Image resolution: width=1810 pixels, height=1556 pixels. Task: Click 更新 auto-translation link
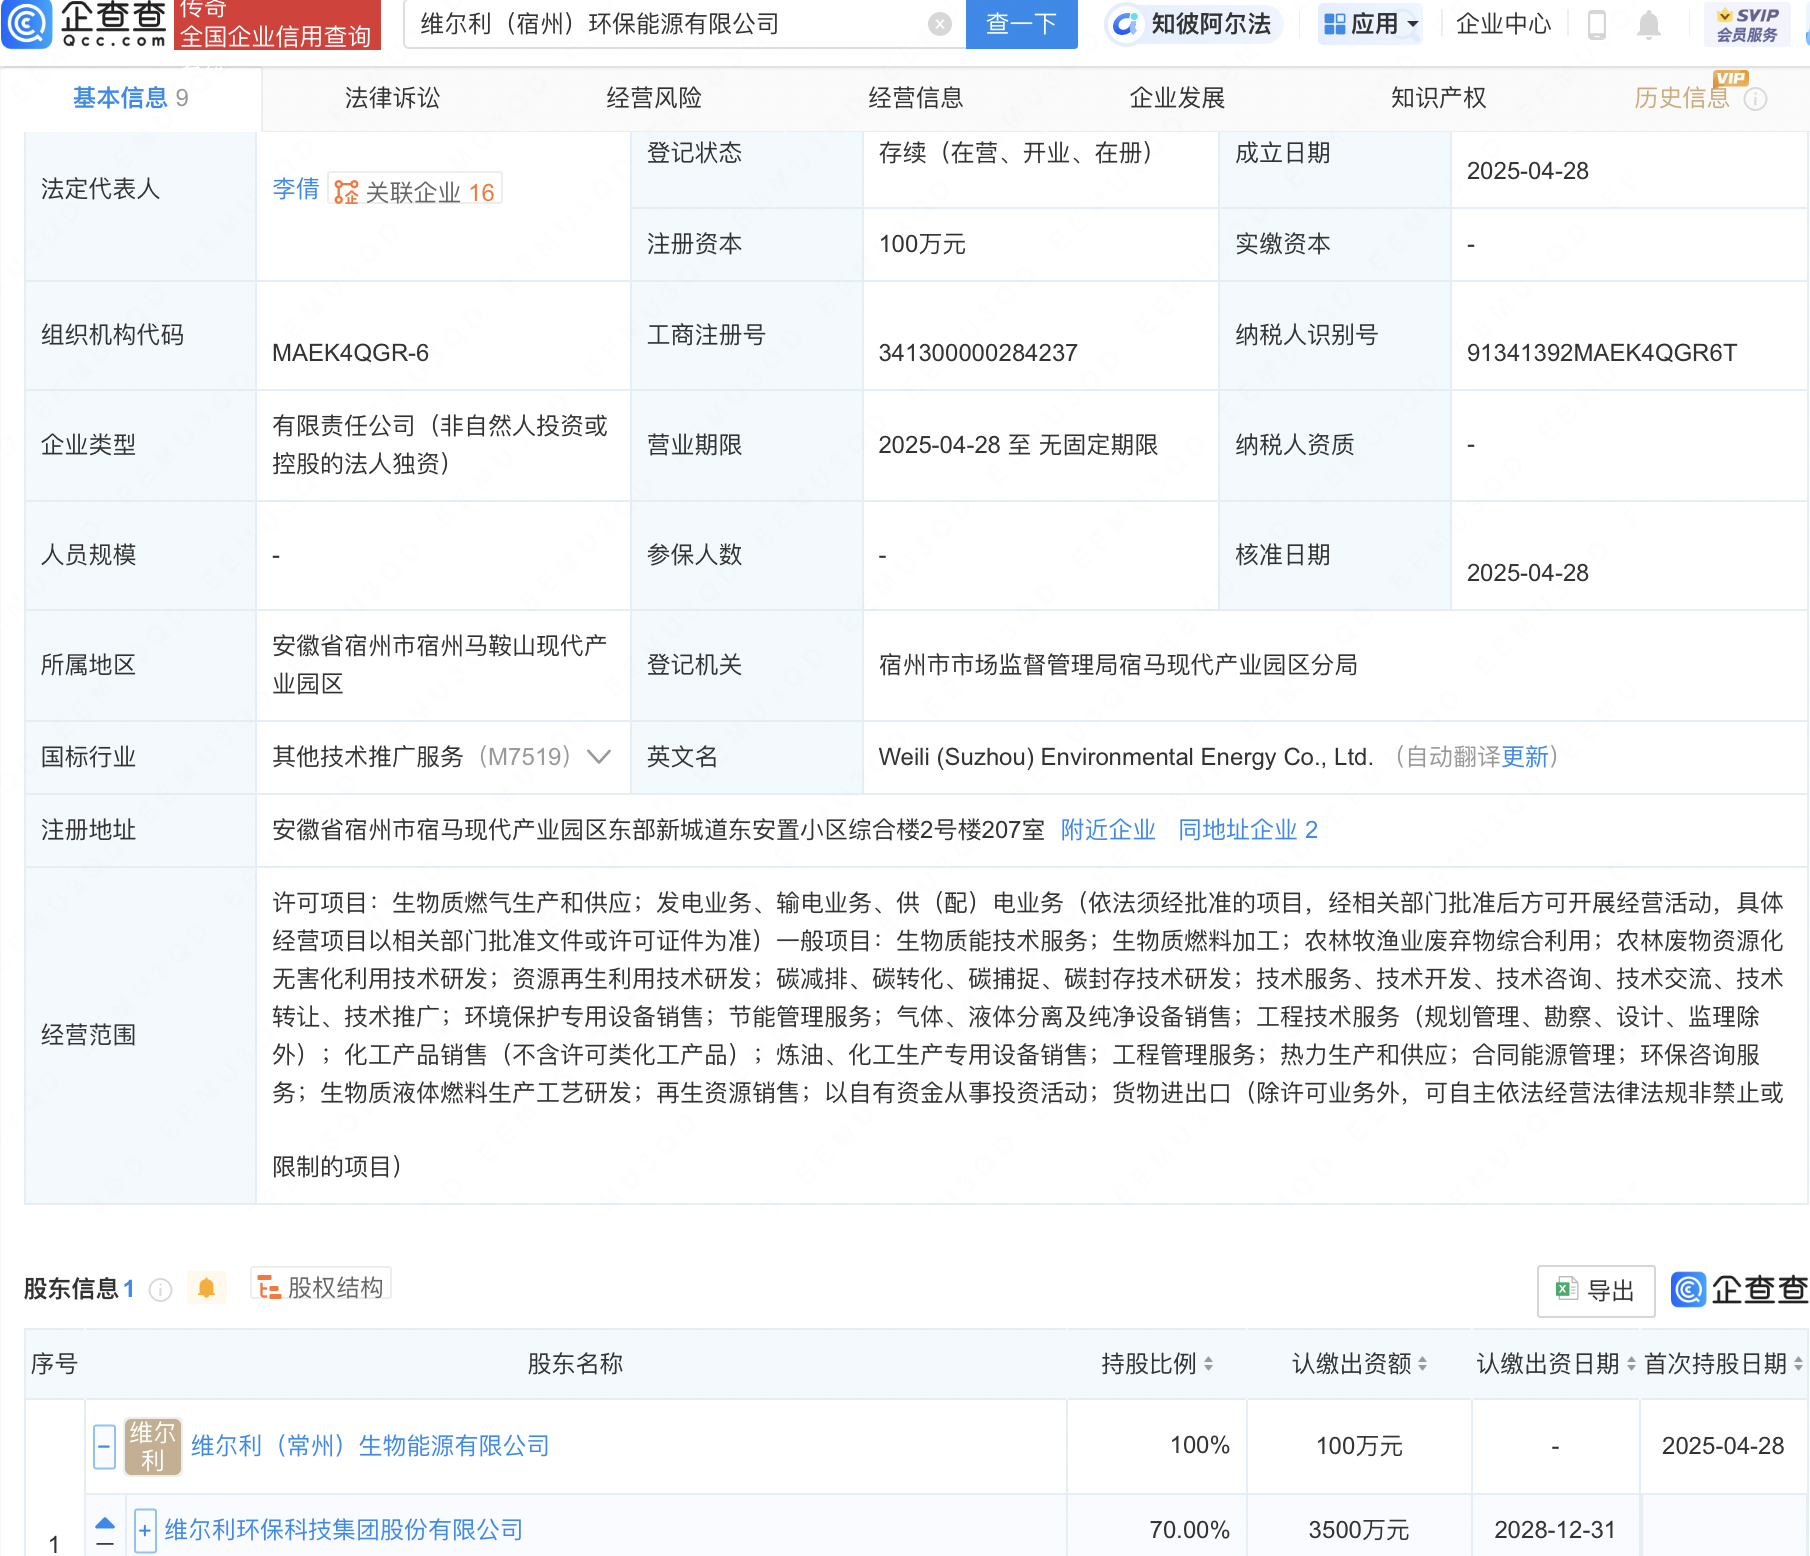pyautogui.click(x=1524, y=757)
